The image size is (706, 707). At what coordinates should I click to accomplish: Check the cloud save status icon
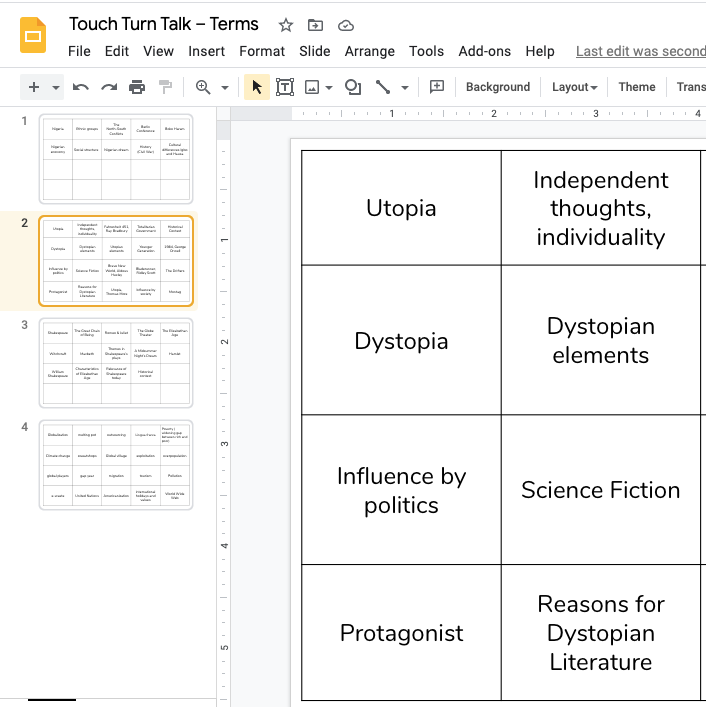(346, 25)
